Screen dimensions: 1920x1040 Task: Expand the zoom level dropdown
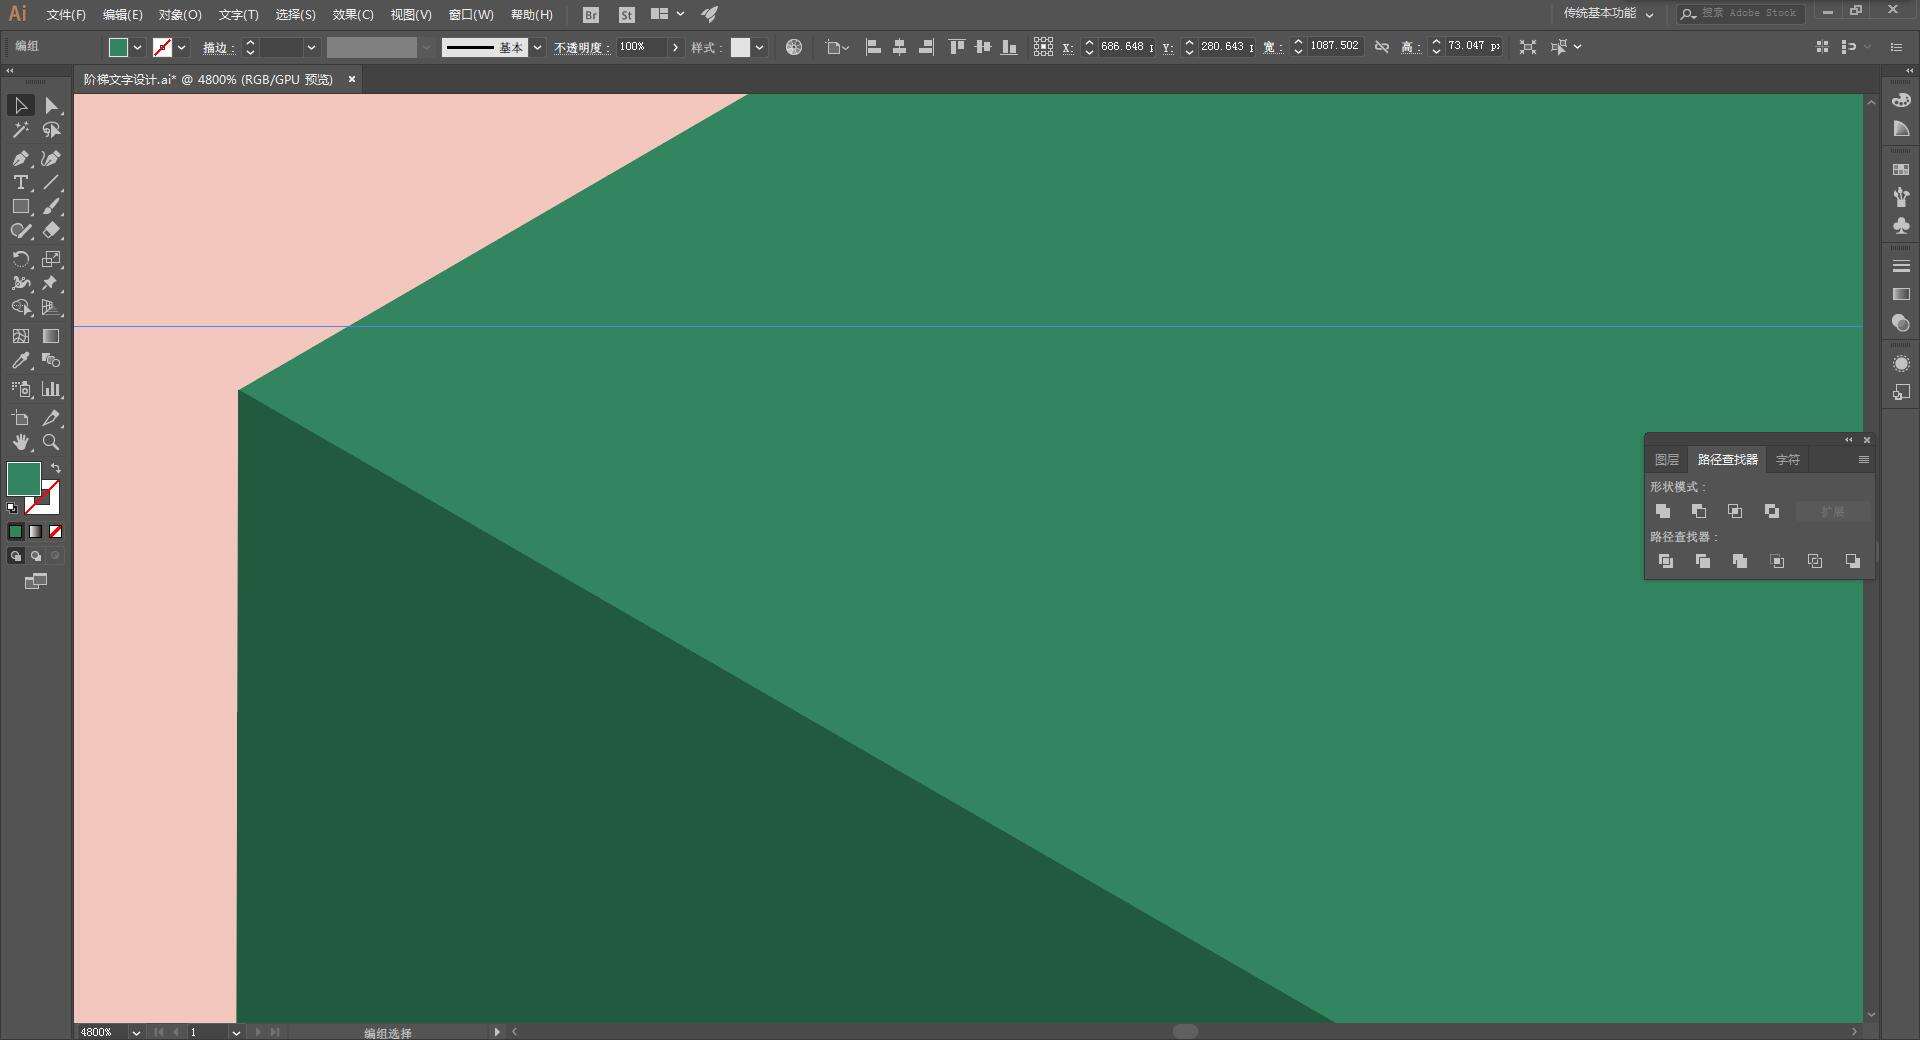pos(135,1032)
